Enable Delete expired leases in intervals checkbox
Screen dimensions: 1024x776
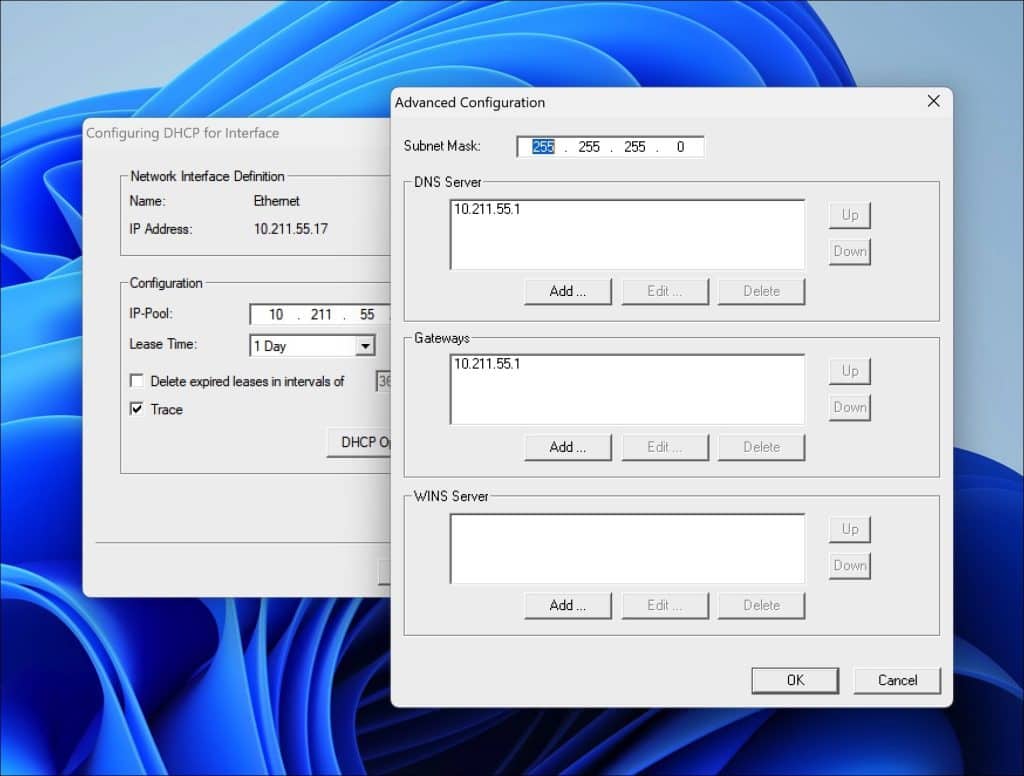[136, 381]
